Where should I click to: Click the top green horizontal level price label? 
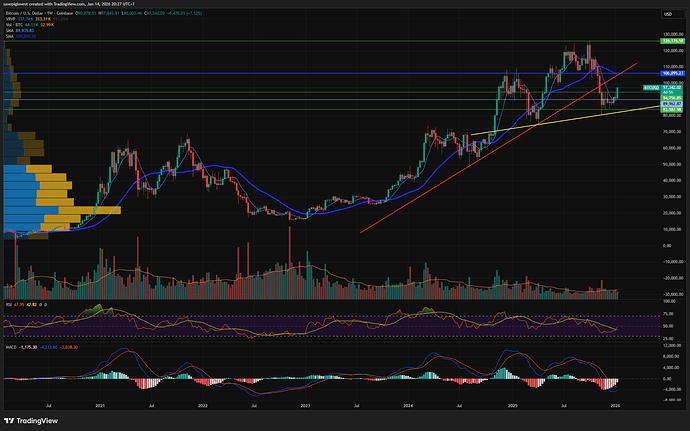tap(670, 43)
